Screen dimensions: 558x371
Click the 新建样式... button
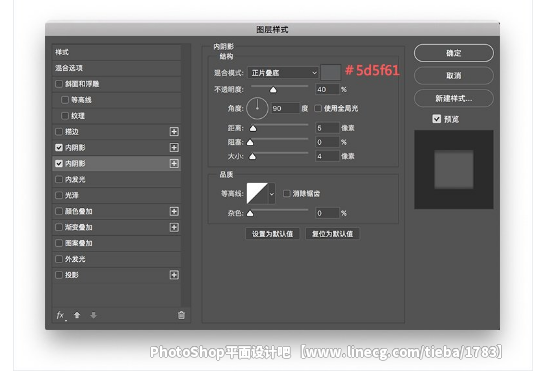pos(454,98)
